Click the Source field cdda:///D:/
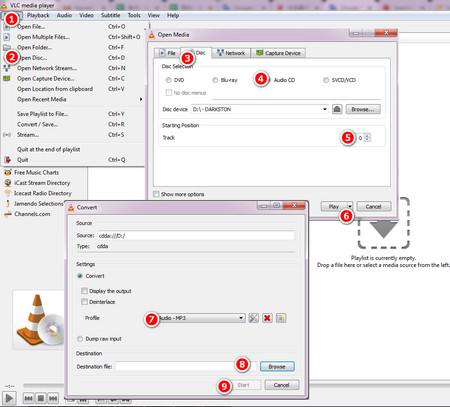 [x=196, y=236]
